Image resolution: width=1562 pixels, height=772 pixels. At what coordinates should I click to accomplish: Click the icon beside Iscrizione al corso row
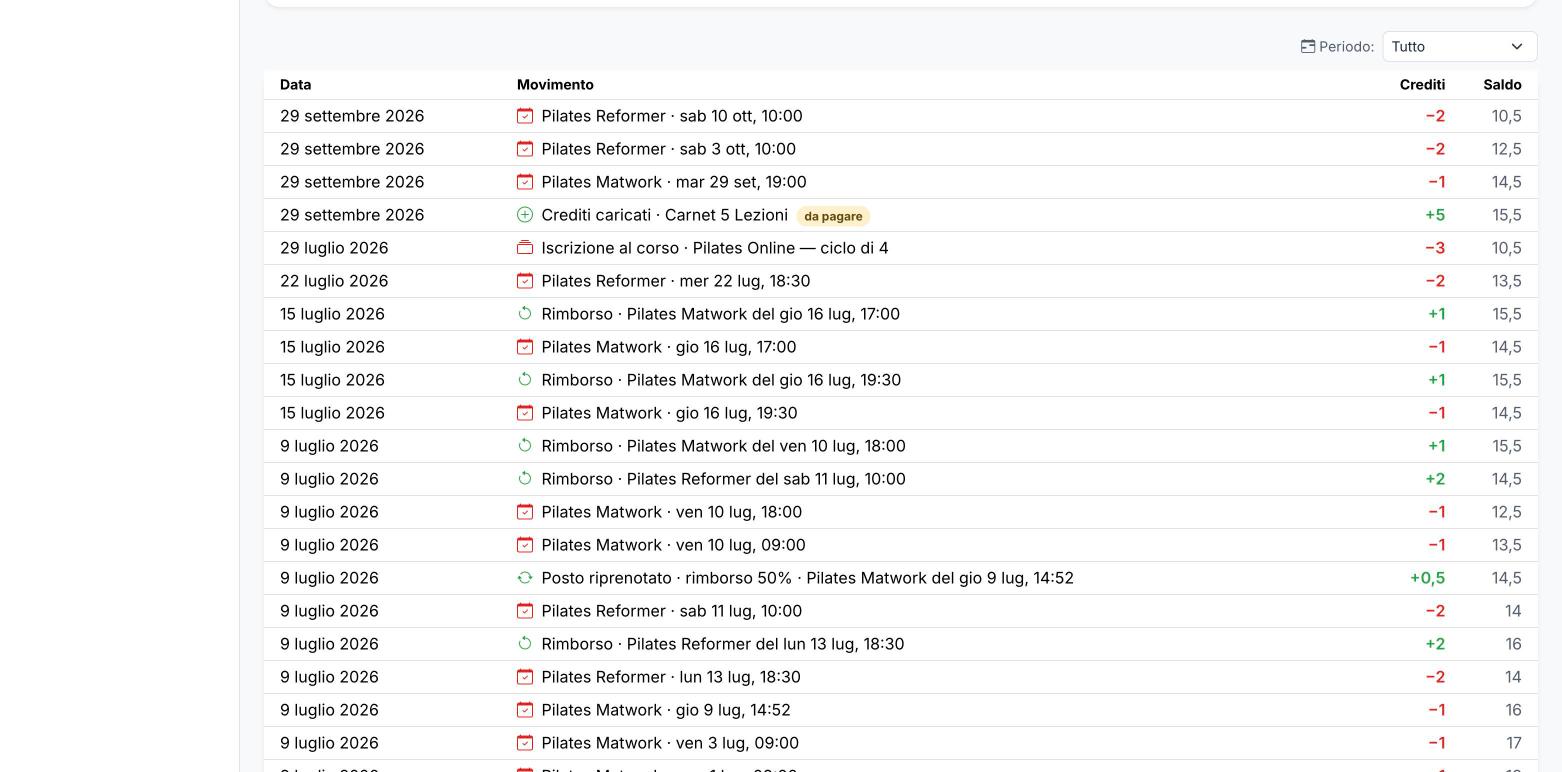pos(525,248)
